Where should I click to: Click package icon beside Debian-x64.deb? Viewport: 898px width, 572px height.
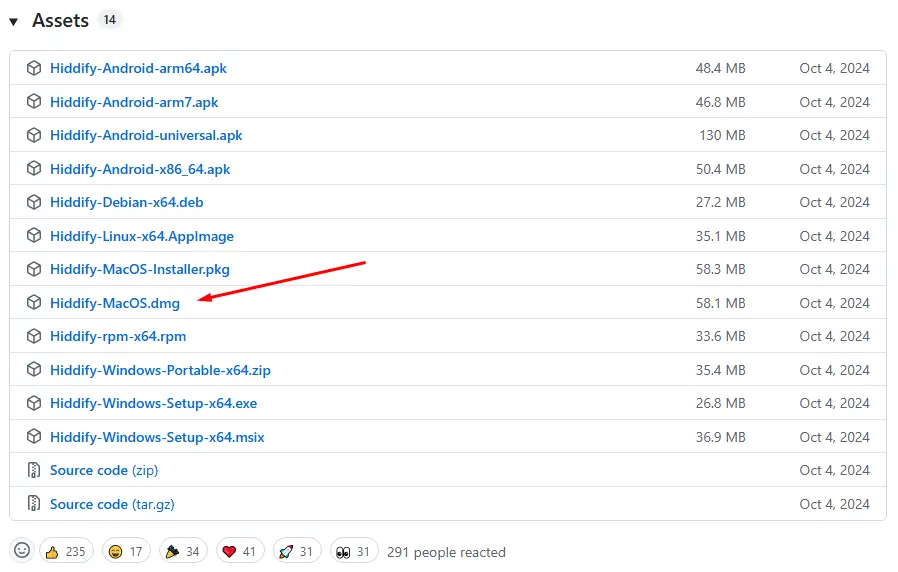coord(34,202)
